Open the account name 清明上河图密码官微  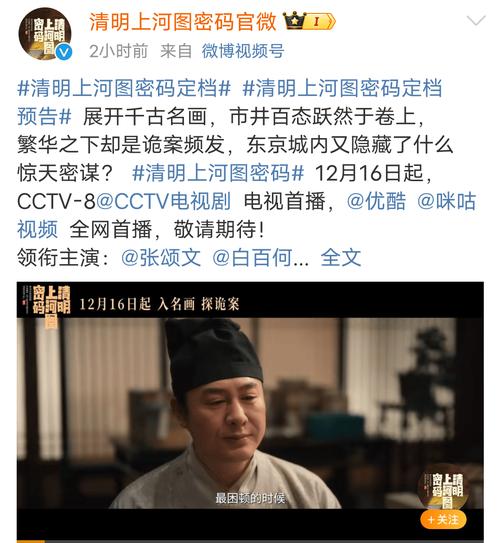click(183, 21)
